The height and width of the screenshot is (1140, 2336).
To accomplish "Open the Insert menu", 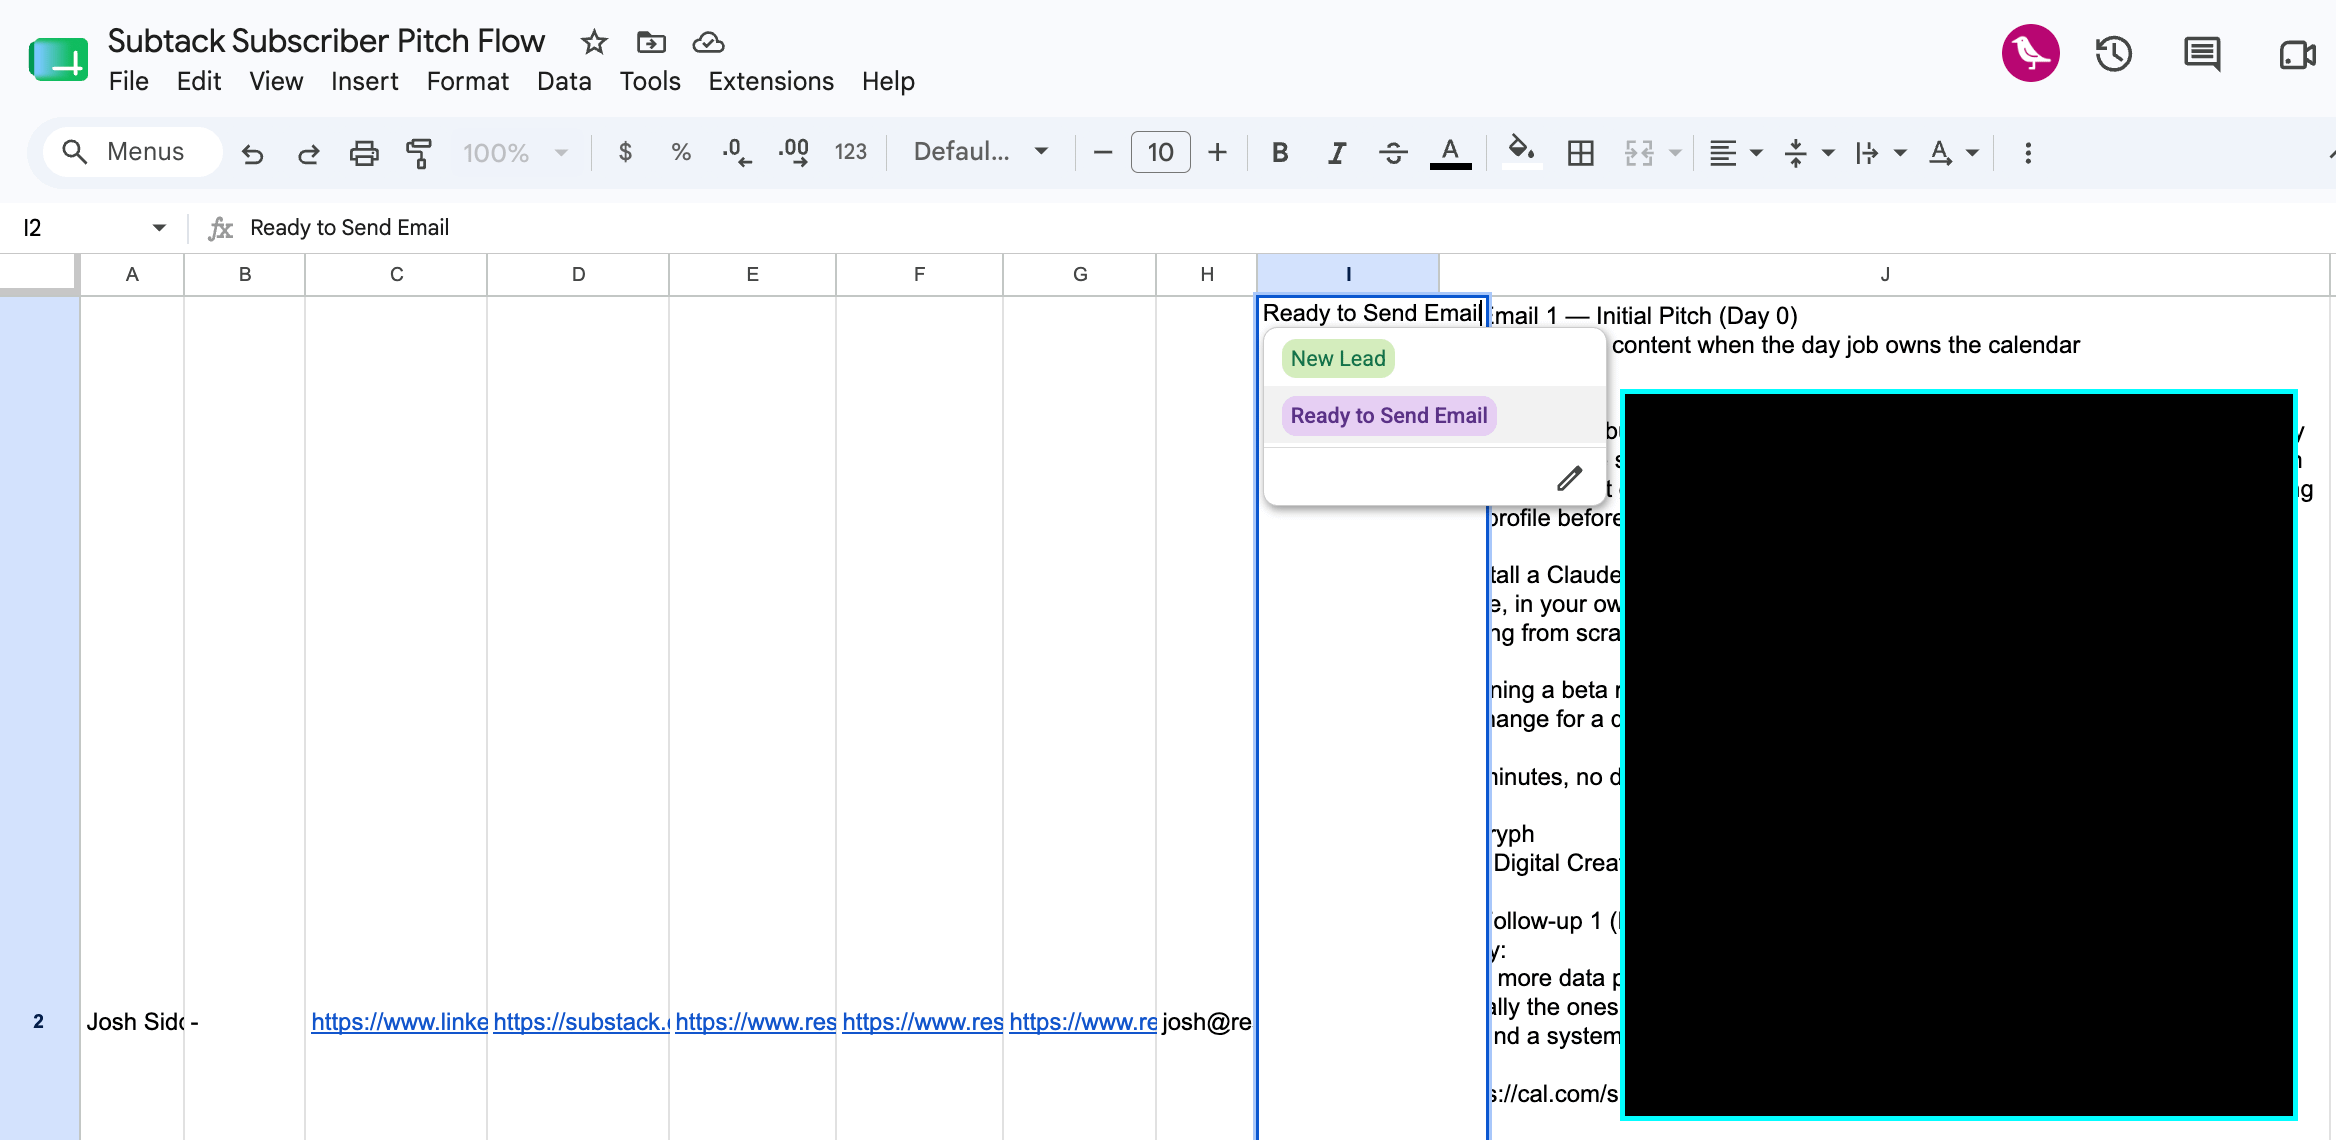I will pos(364,81).
